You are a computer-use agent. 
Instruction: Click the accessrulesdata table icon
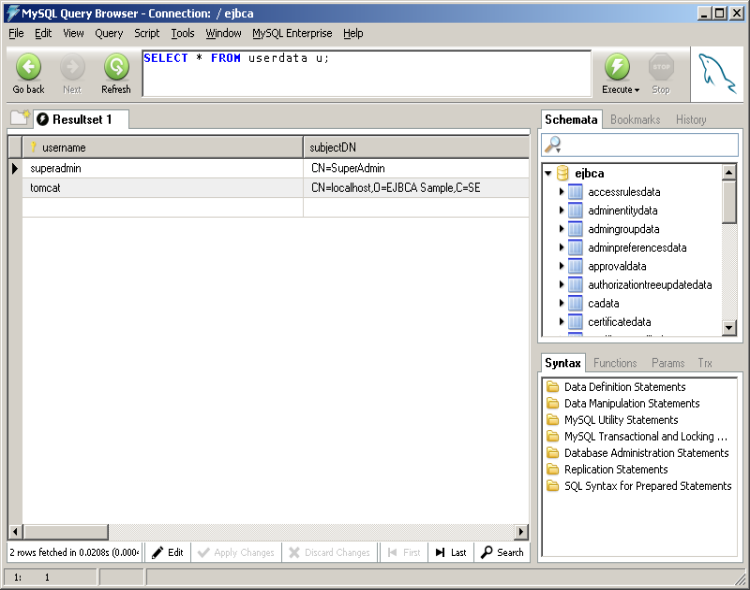(575, 192)
